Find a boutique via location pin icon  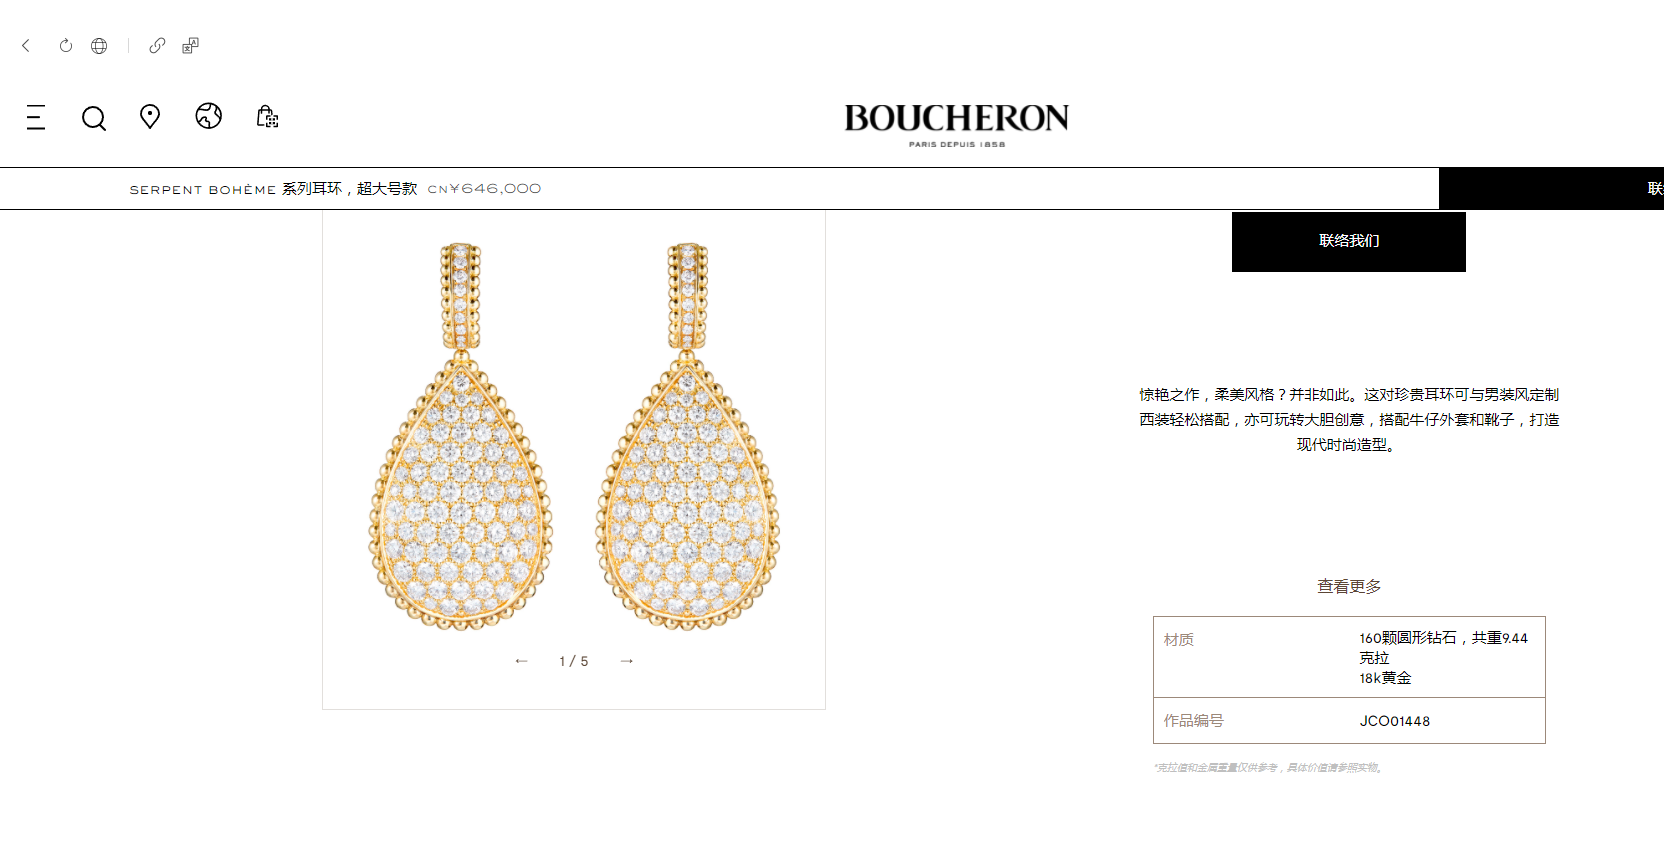pyautogui.click(x=150, y=116)
